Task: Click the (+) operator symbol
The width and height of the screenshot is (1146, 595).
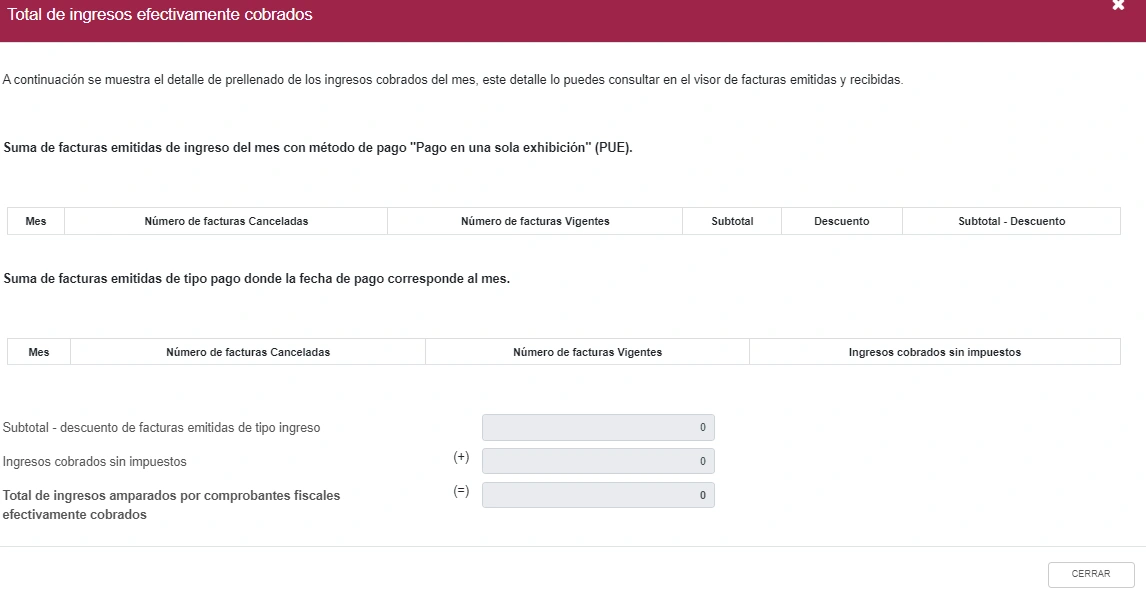Action: tap(461, 457)
